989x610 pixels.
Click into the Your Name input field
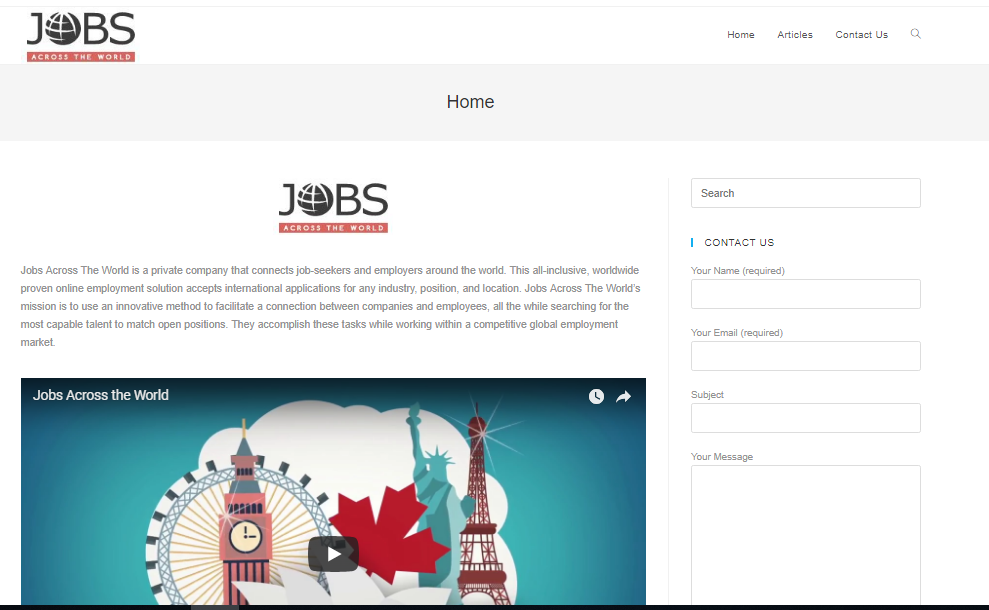coord(805,294)
